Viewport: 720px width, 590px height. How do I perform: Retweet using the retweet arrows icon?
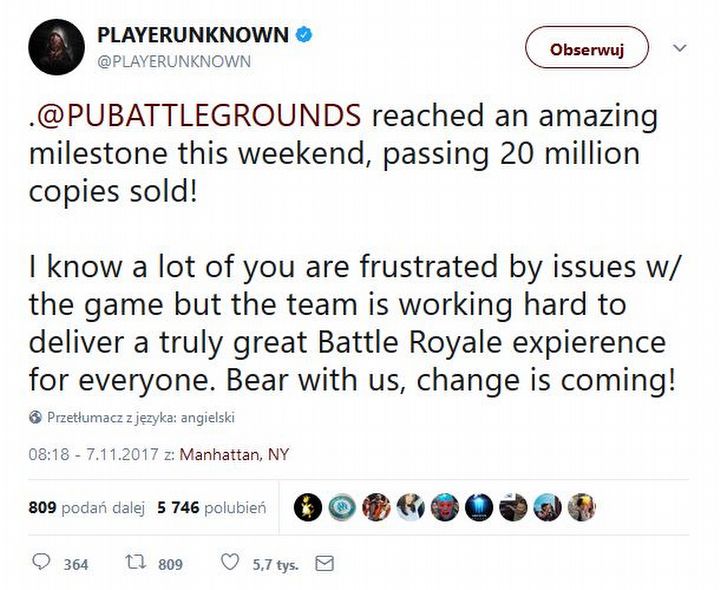tap(136, 564)
